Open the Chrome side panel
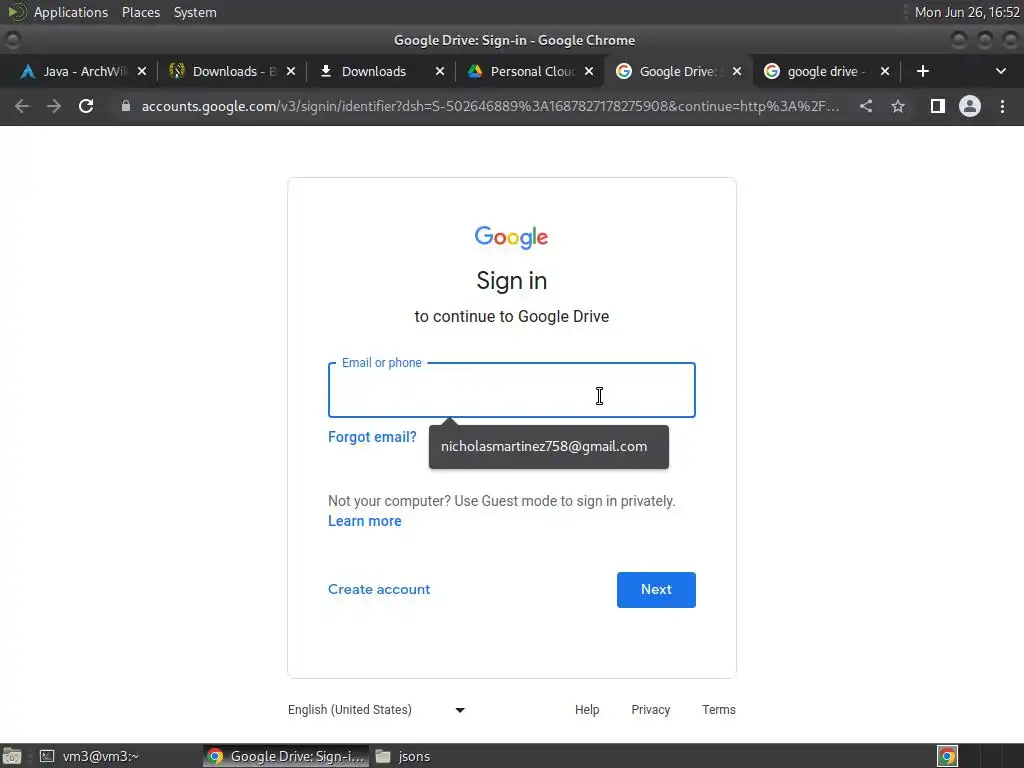The width and height of the screenshot is (1024, 768). point(937,106)
